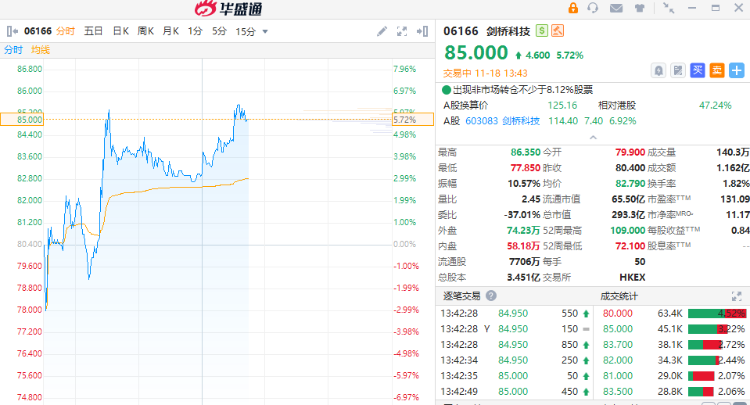Open the note edit icon
750x405 pixels.
[x=678, y=71]
